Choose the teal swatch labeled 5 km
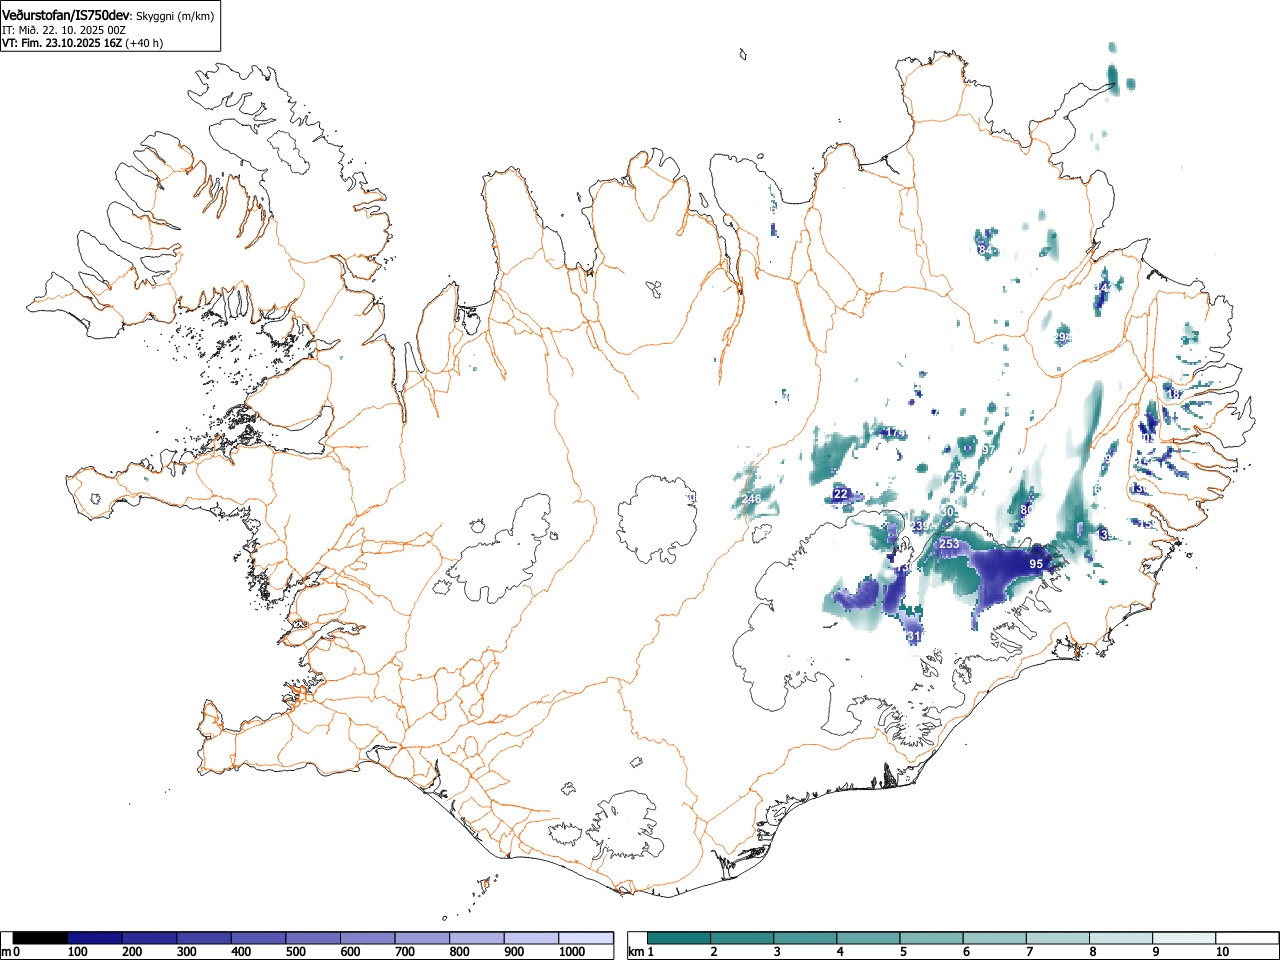Screen dimensions: 1280x960 pyautogui.click(x=932, y=938)
